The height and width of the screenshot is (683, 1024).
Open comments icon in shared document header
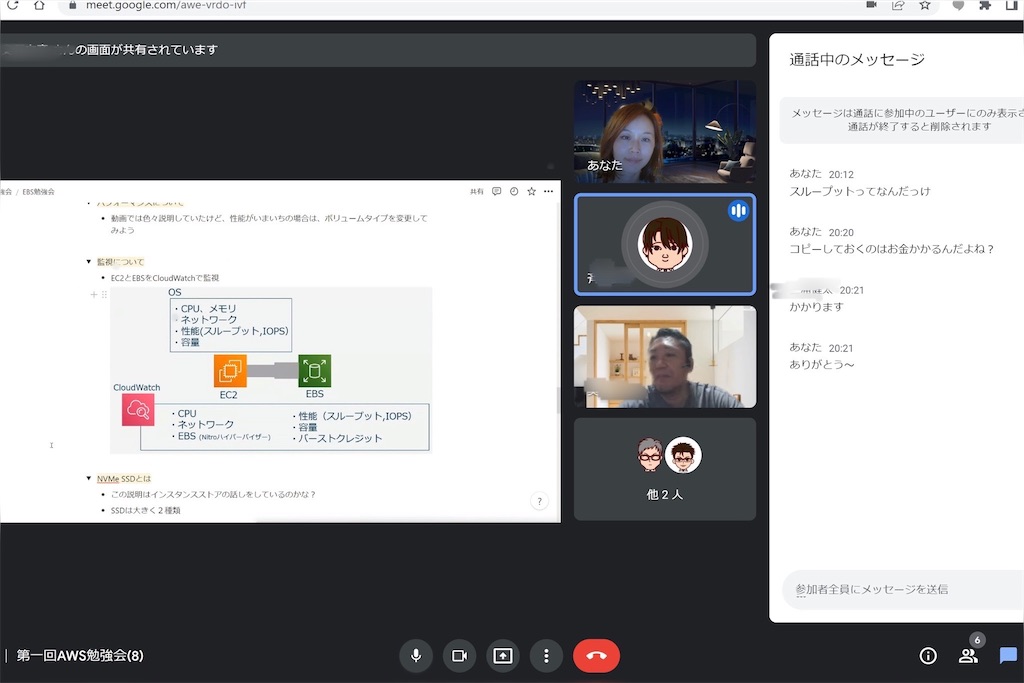(496, 191)
